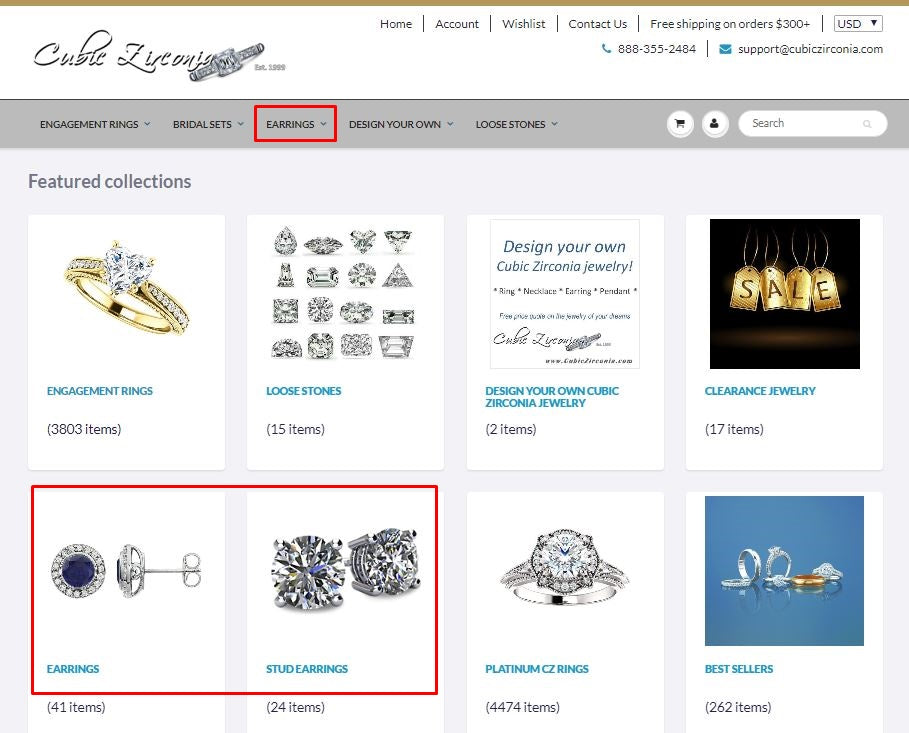Open the Loose Stones menu
This screenshot has height=733, width=909.
(517, 124)
